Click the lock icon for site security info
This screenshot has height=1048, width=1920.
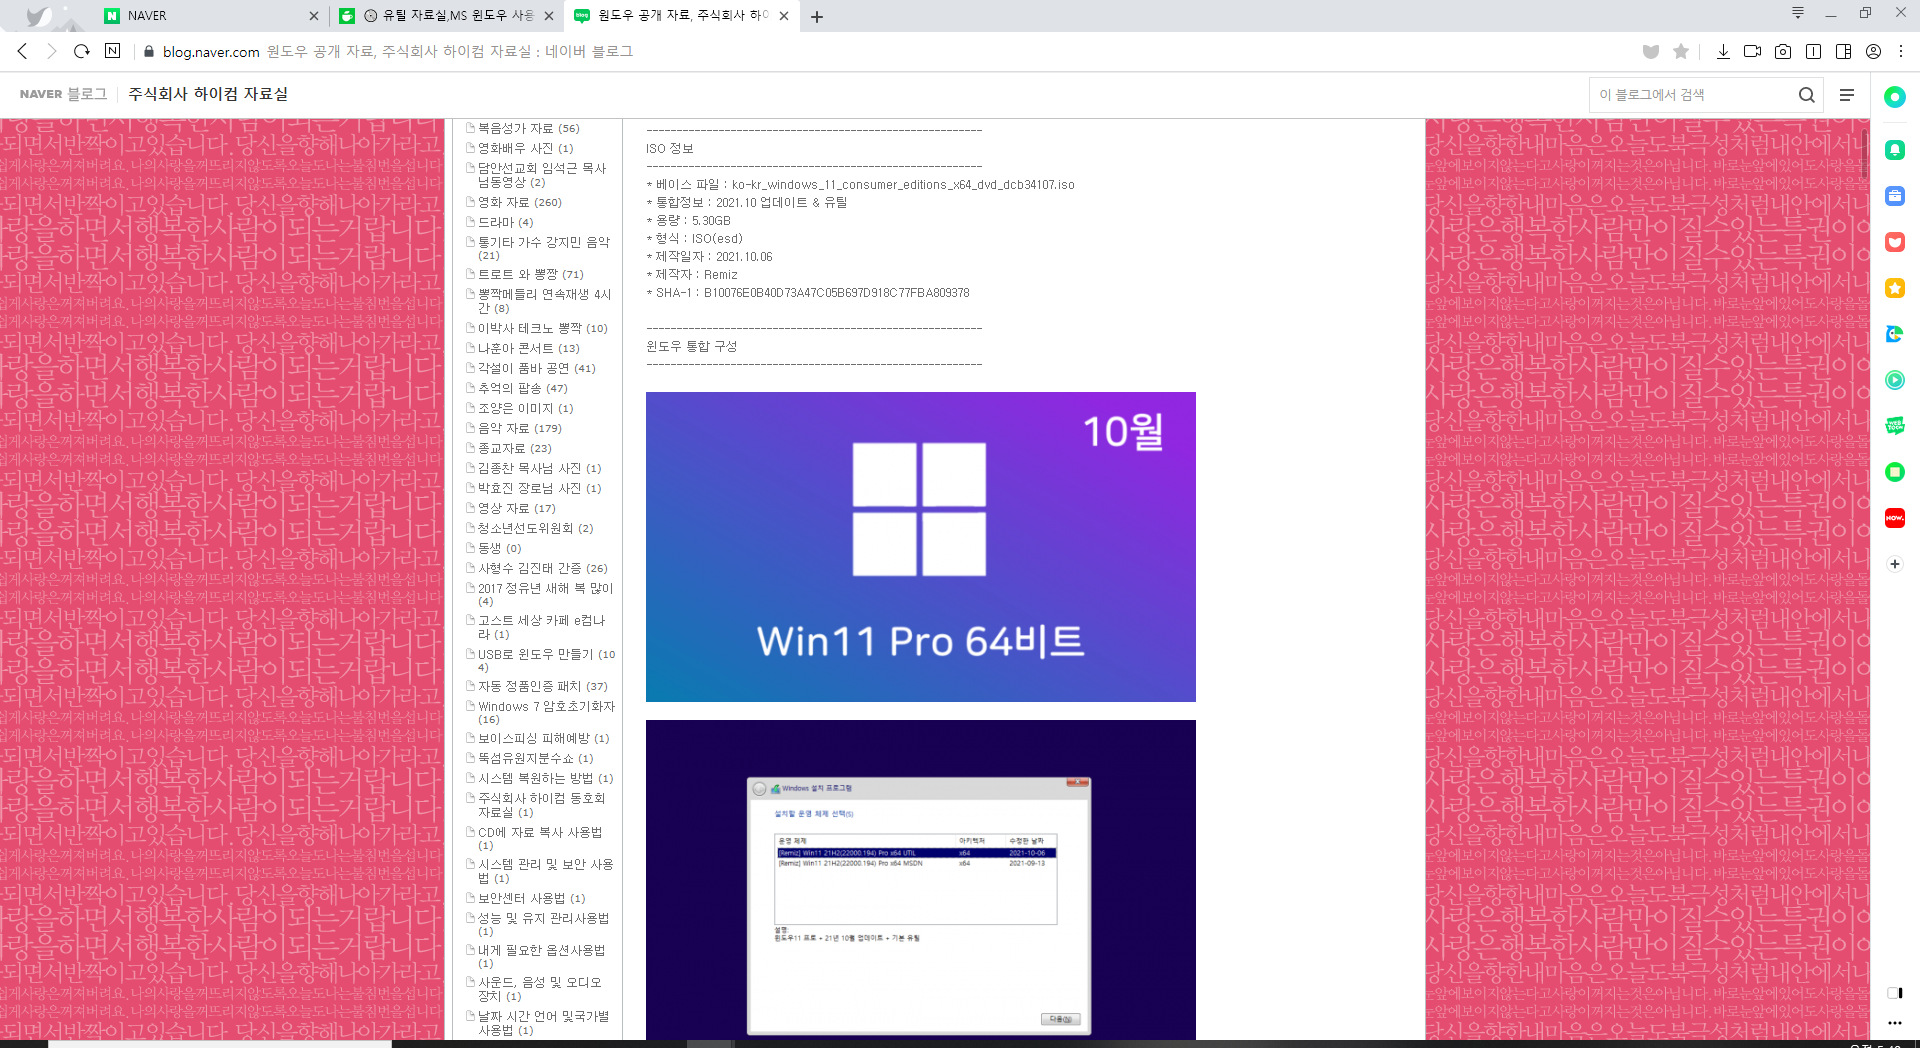(149, 51)
